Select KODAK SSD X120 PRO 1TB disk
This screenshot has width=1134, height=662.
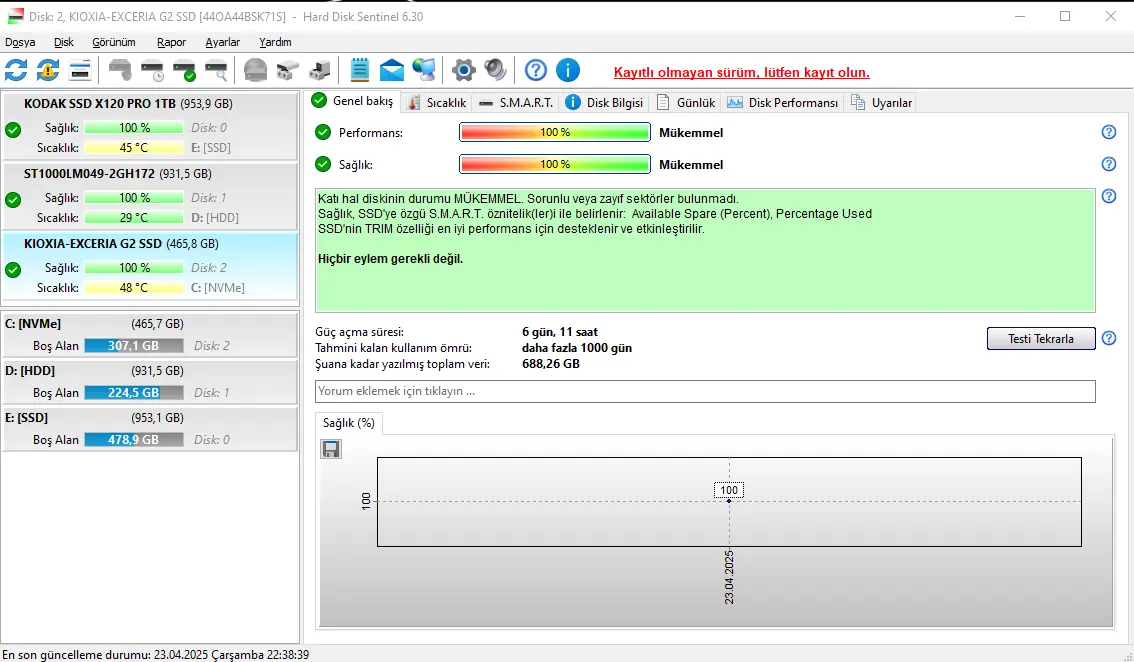point(150,125)
